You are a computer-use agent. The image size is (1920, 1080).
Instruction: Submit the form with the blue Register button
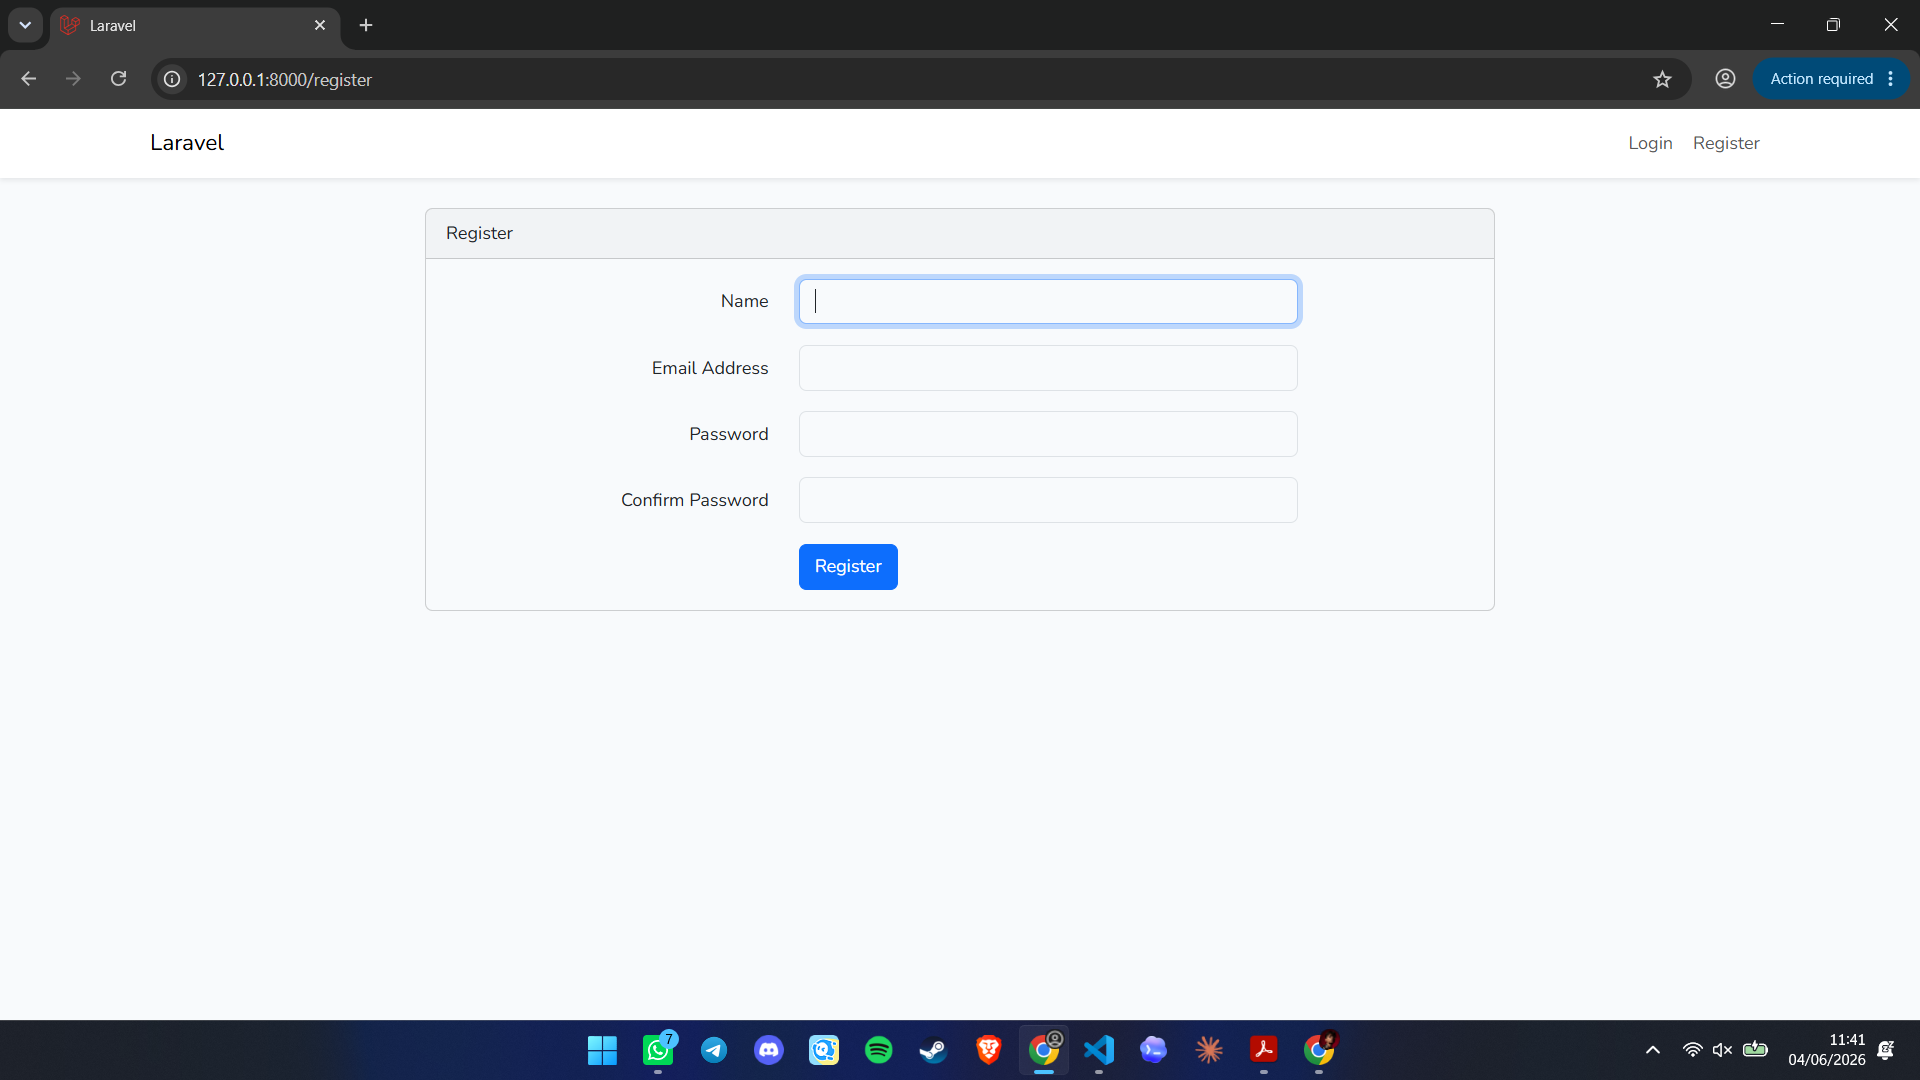[848, 567]
